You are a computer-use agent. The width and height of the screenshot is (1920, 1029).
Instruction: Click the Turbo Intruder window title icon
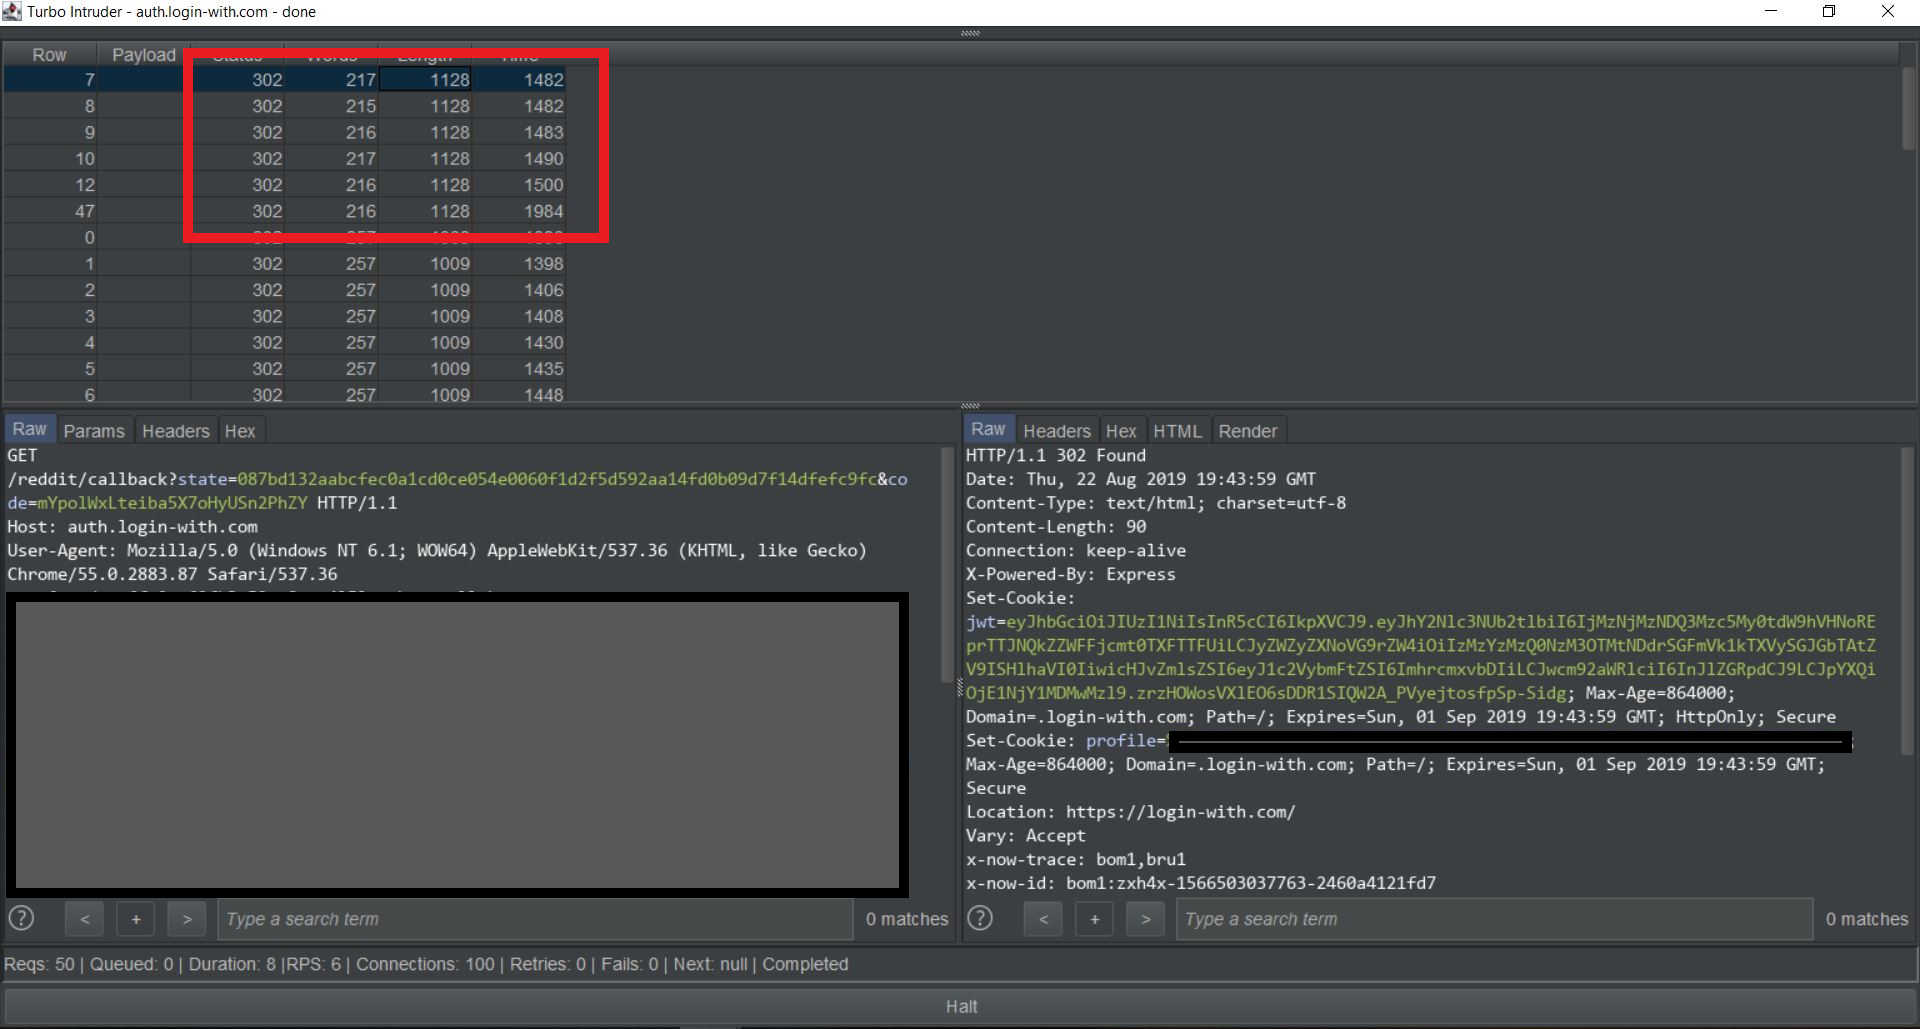[x=12, y=12]
